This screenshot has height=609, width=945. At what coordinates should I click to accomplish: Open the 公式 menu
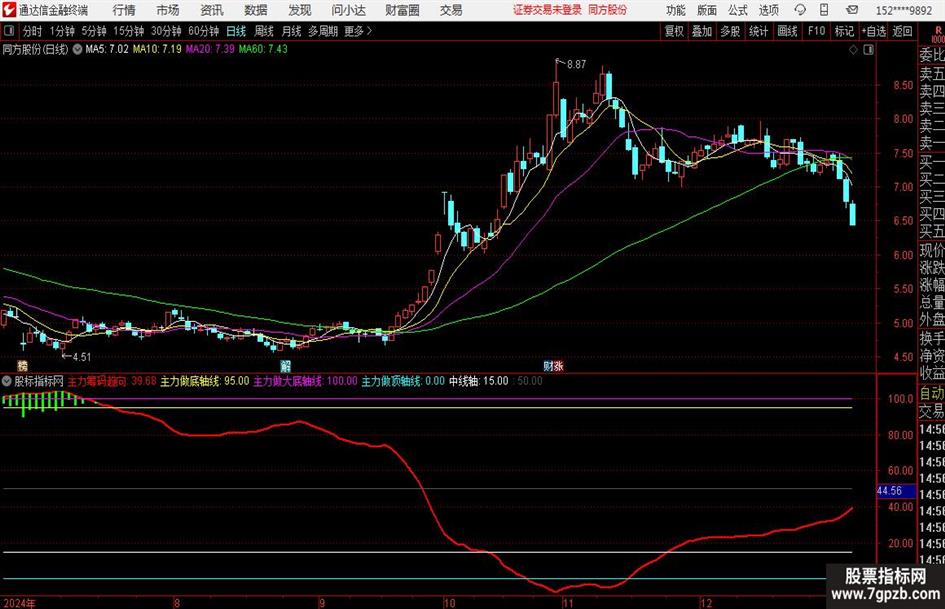(x=738, y=10)
